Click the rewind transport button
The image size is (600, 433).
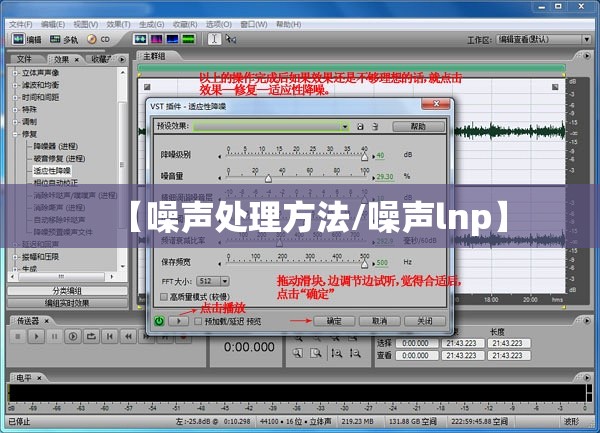tap(128, 337)
